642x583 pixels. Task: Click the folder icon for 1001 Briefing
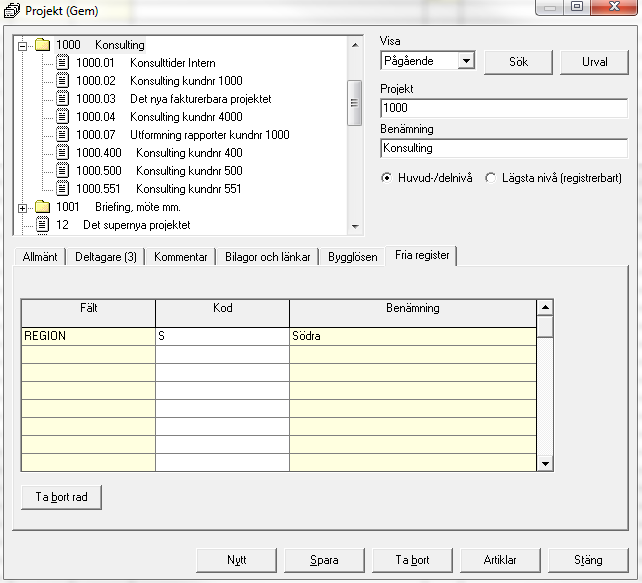42,207
